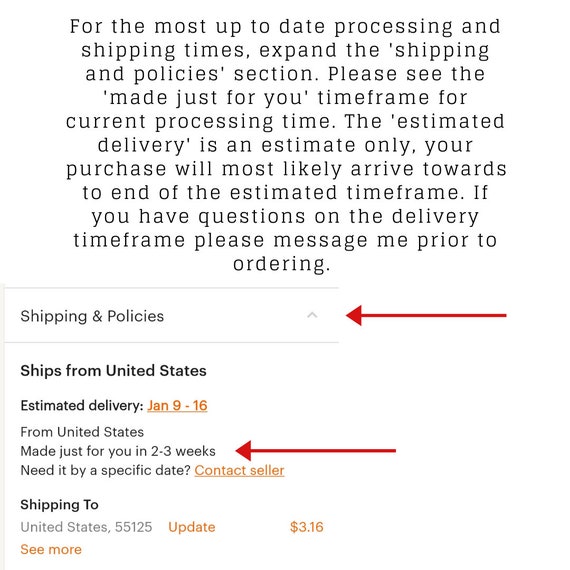
Task: Click the United States, 55125 destination
Action: point(86,527)
